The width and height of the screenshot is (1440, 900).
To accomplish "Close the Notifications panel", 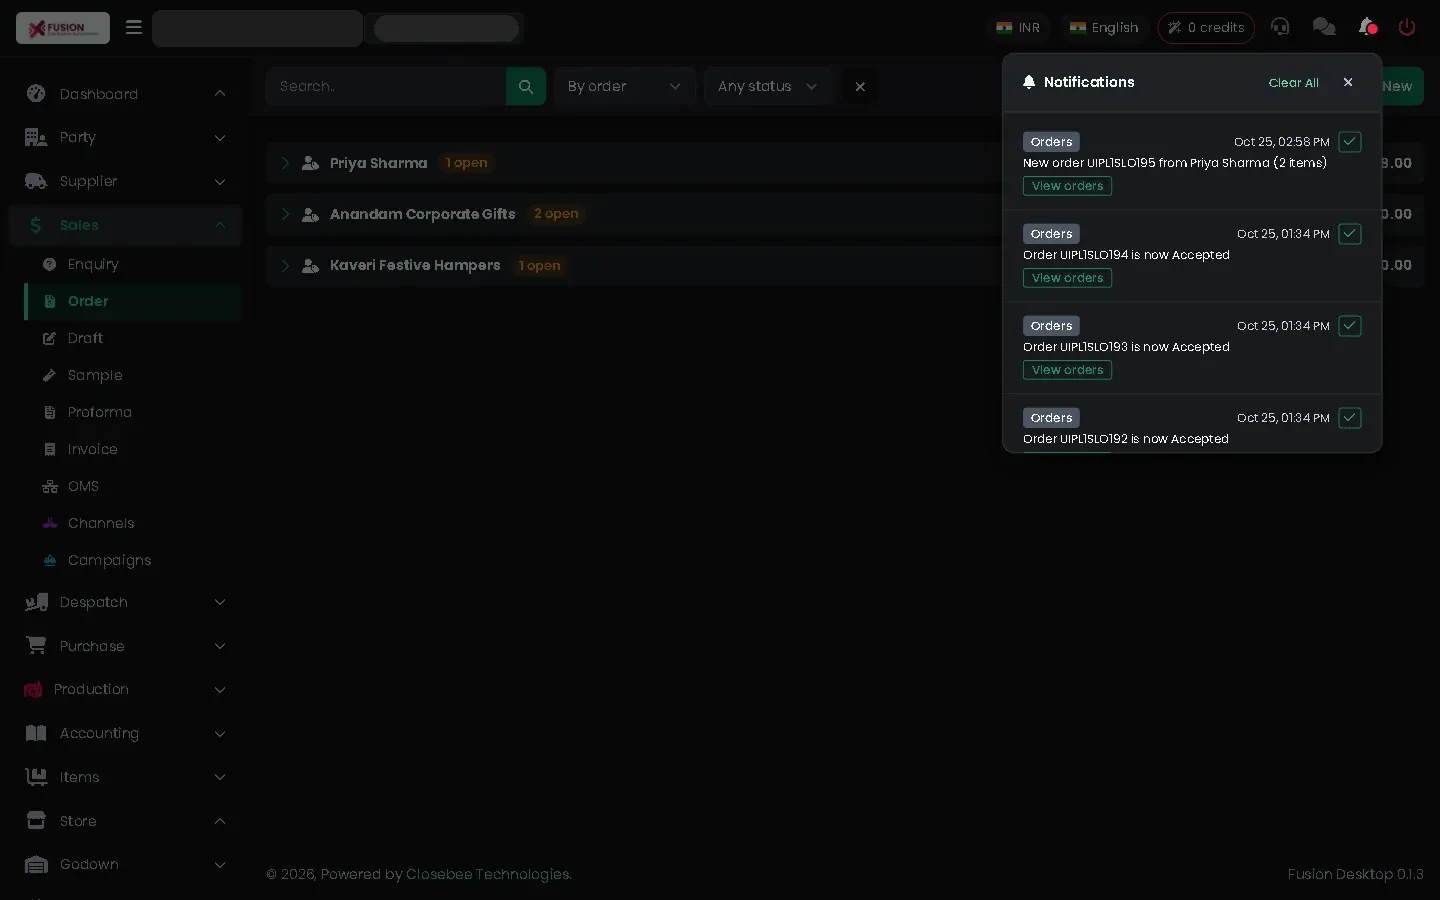I will pyautogui.click(x=1348, y=82).
